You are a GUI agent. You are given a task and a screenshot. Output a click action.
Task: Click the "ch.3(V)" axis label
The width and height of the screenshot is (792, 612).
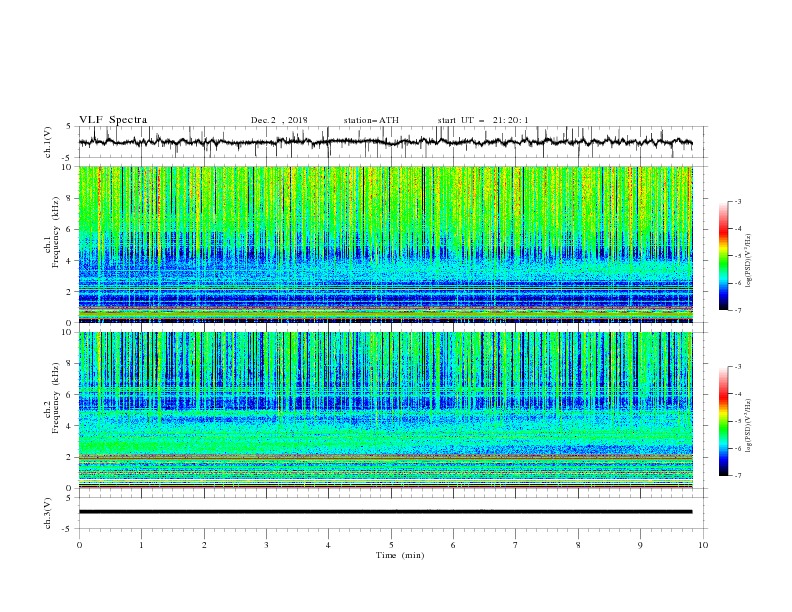point(48,513)
